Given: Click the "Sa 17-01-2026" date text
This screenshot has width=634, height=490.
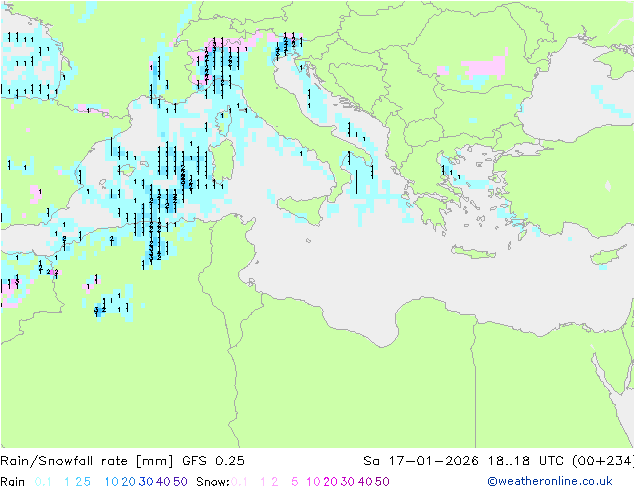Looking at the screenshot, I should pos(421,461).
